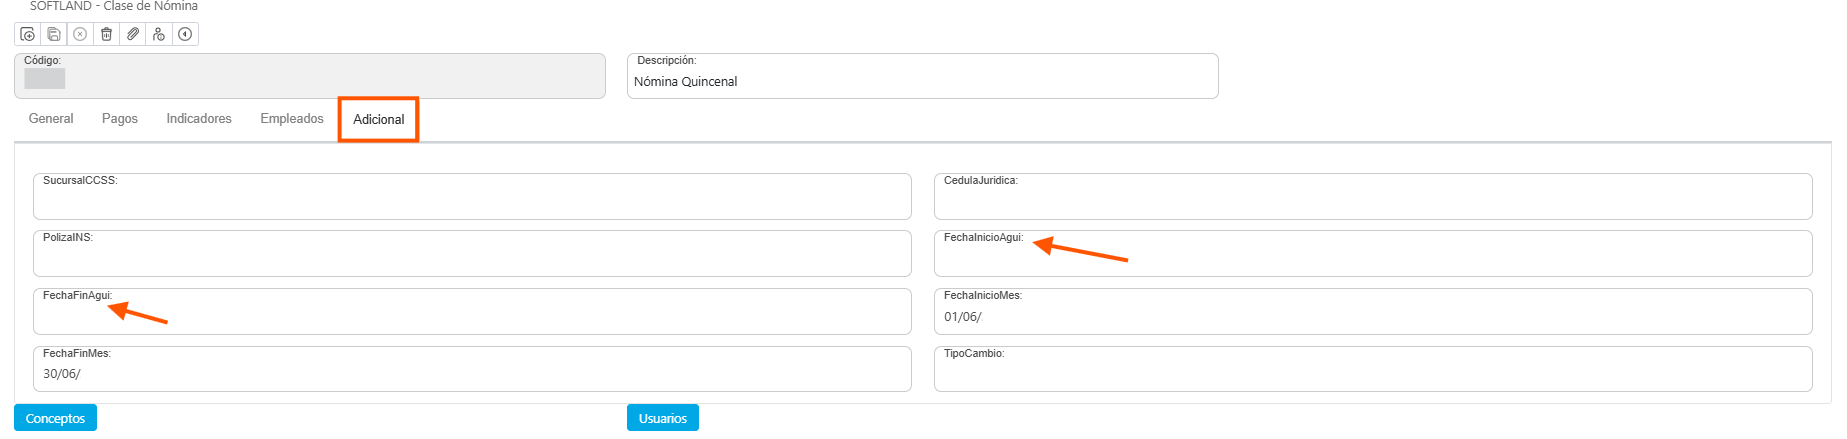
Task: Switch to the General tab
Action: click(51, 119)
